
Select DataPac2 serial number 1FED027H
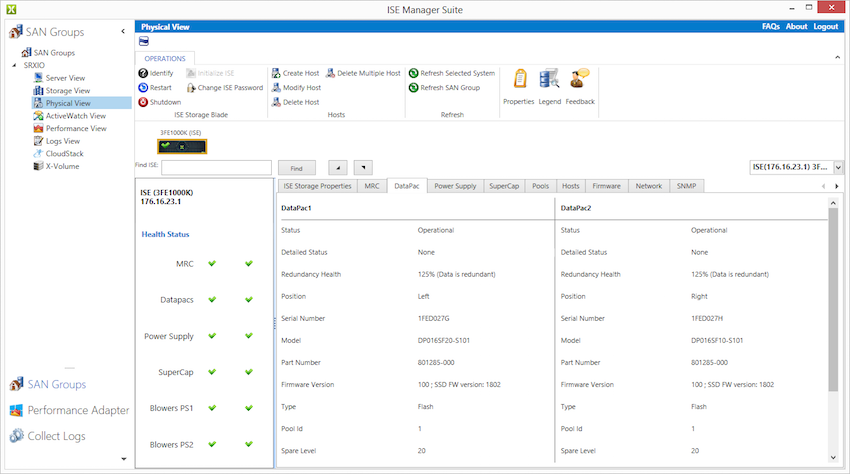(x=707, y=318)
